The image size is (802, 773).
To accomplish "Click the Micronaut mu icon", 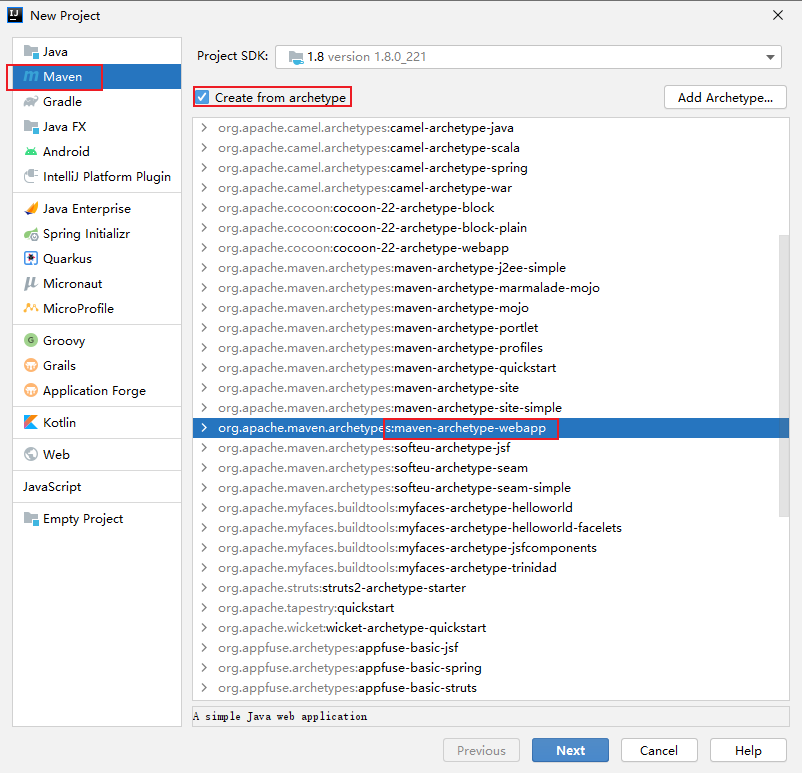I will [31, 283].
